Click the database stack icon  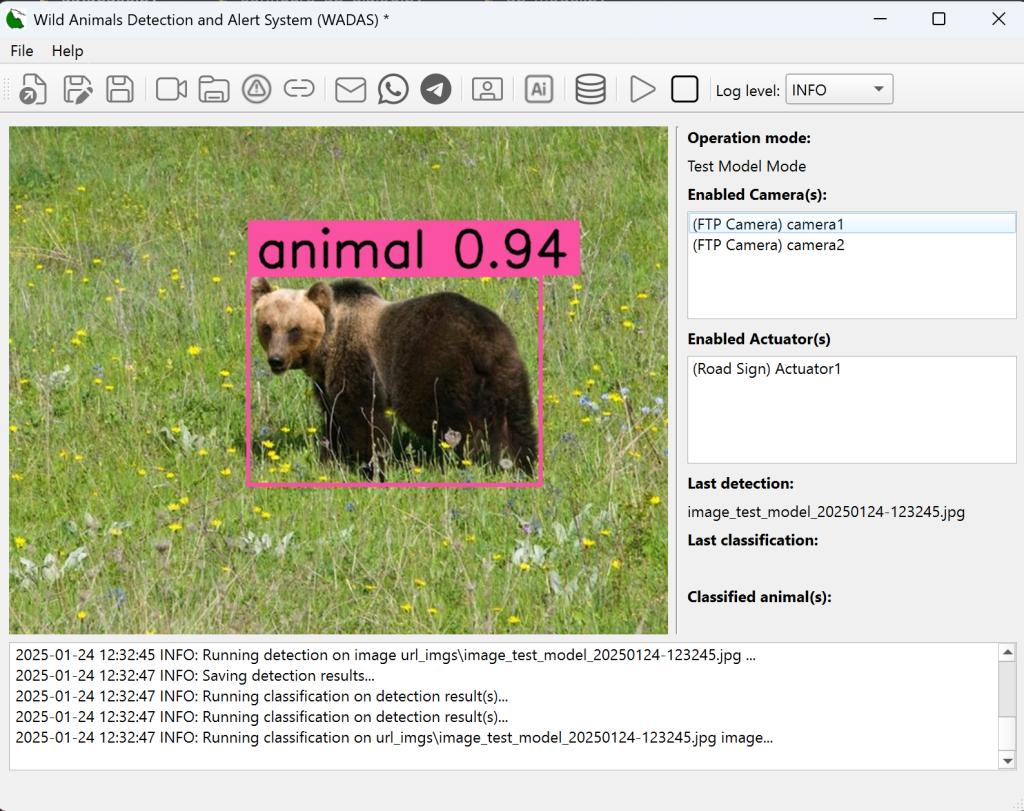pyautogui.click(x=590, y=90)
